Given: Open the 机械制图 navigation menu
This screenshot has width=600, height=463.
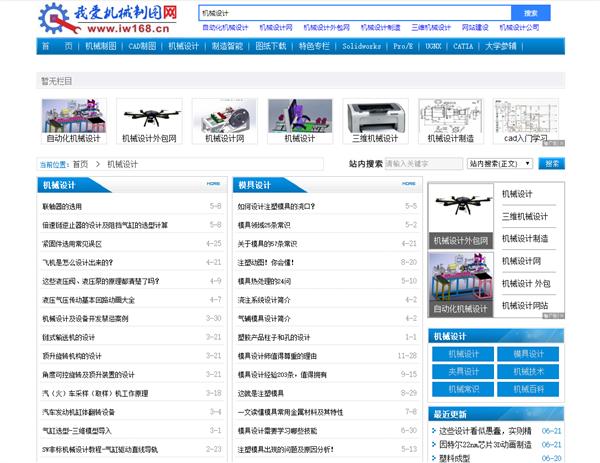Looking at the screenshot, I should [x=101, y=46].
